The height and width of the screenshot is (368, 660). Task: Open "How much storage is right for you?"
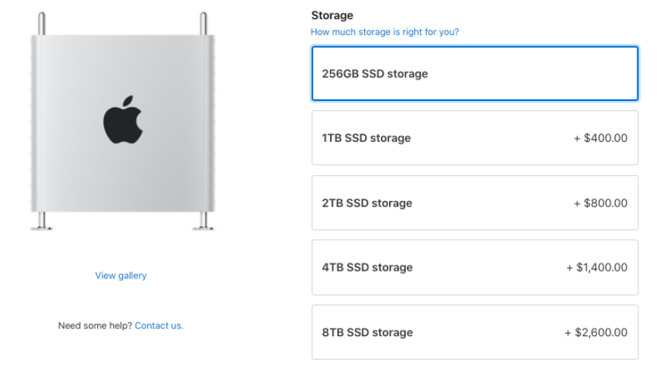tap(385, 32)
